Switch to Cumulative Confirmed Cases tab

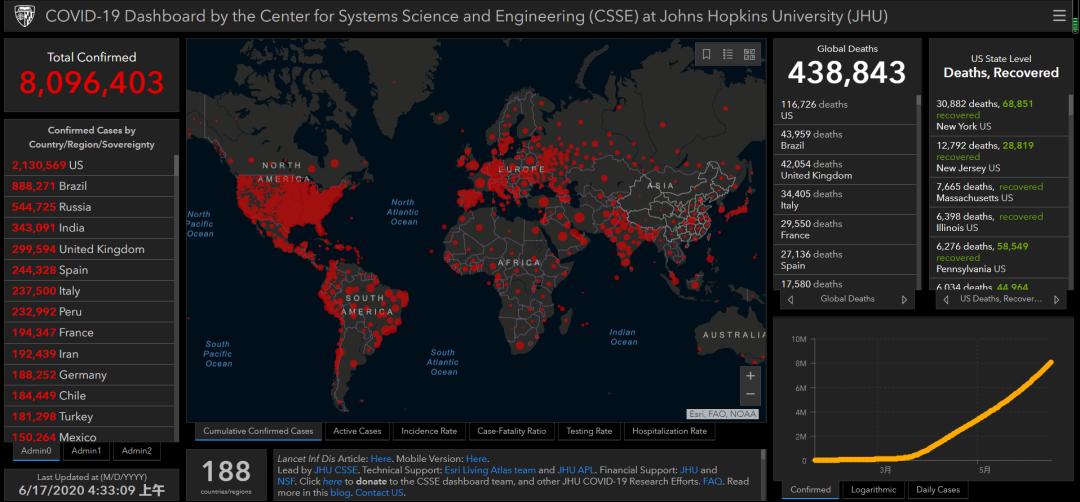(x=258, y=431)
